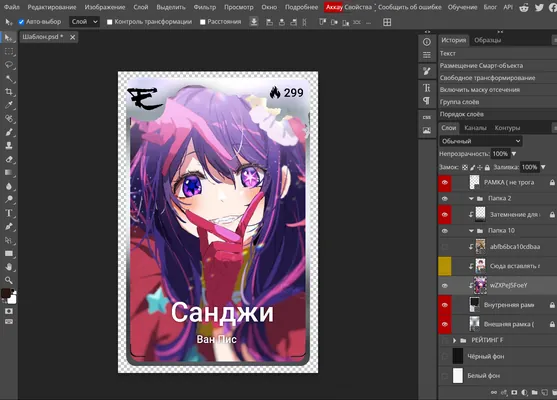Open the Character panel icon

pos(427,88)
